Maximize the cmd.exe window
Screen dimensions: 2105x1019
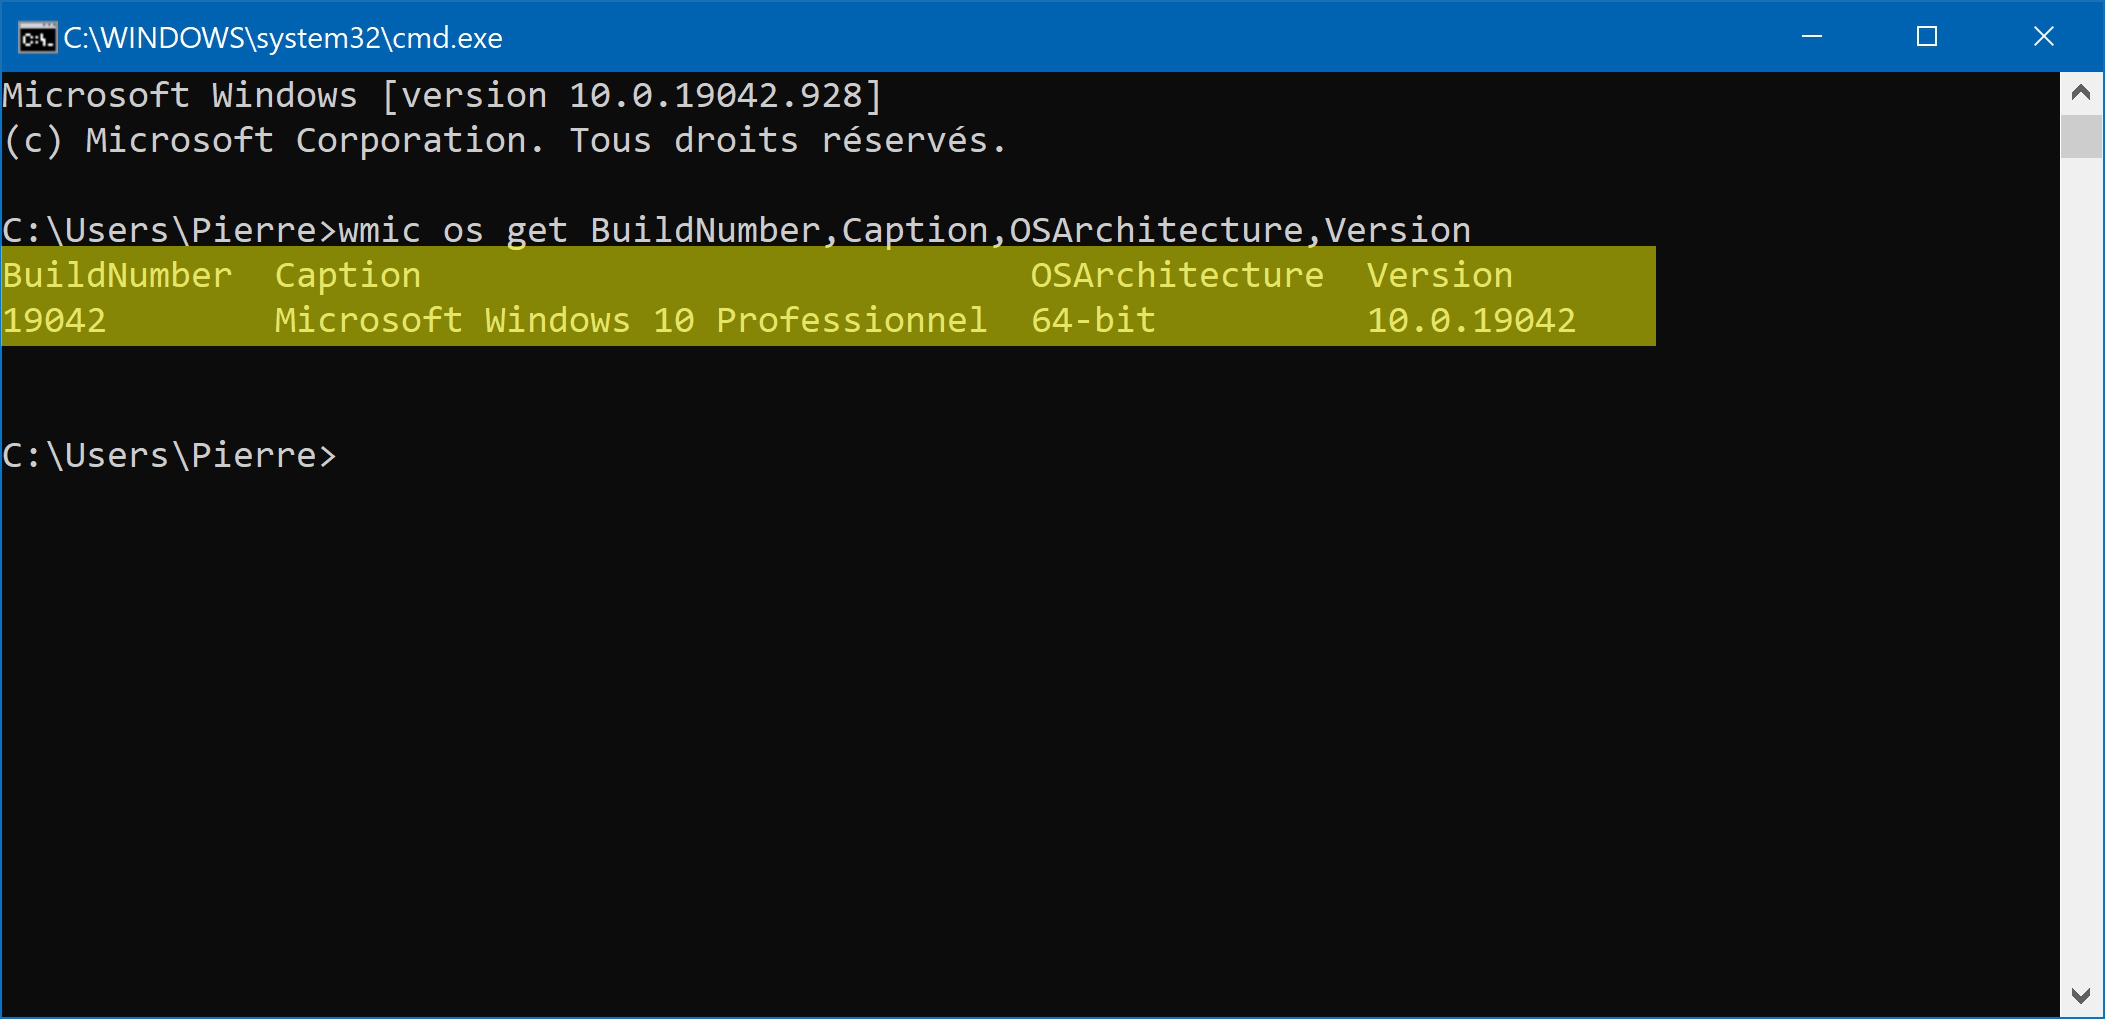point(1927,37)
